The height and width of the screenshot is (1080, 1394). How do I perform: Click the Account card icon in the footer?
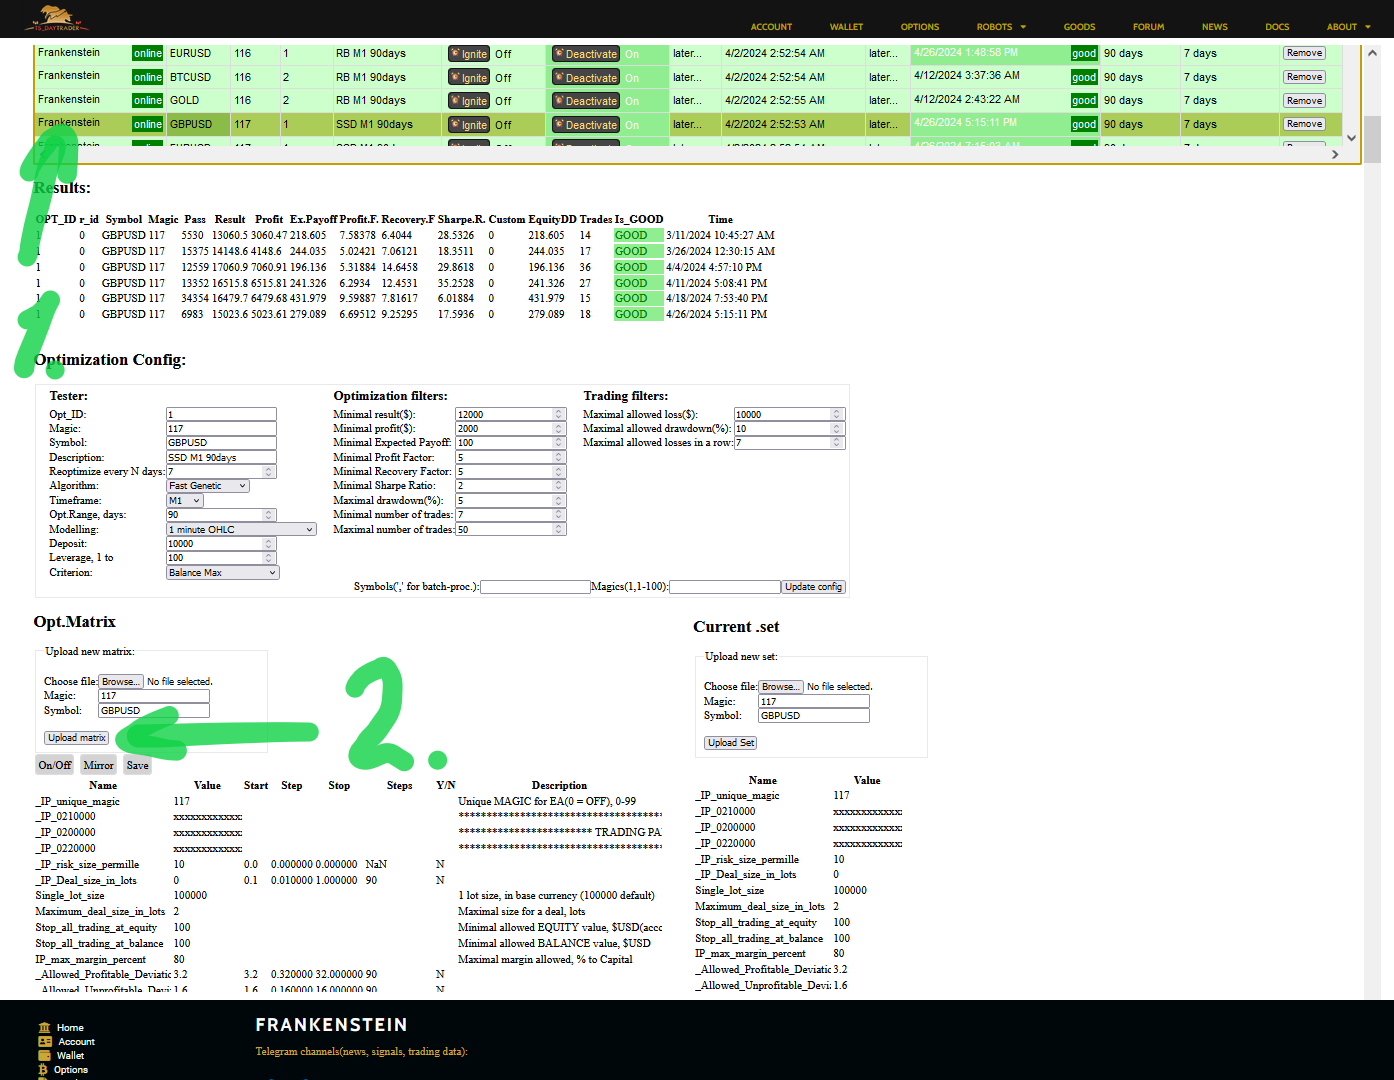coord(44,1042)
